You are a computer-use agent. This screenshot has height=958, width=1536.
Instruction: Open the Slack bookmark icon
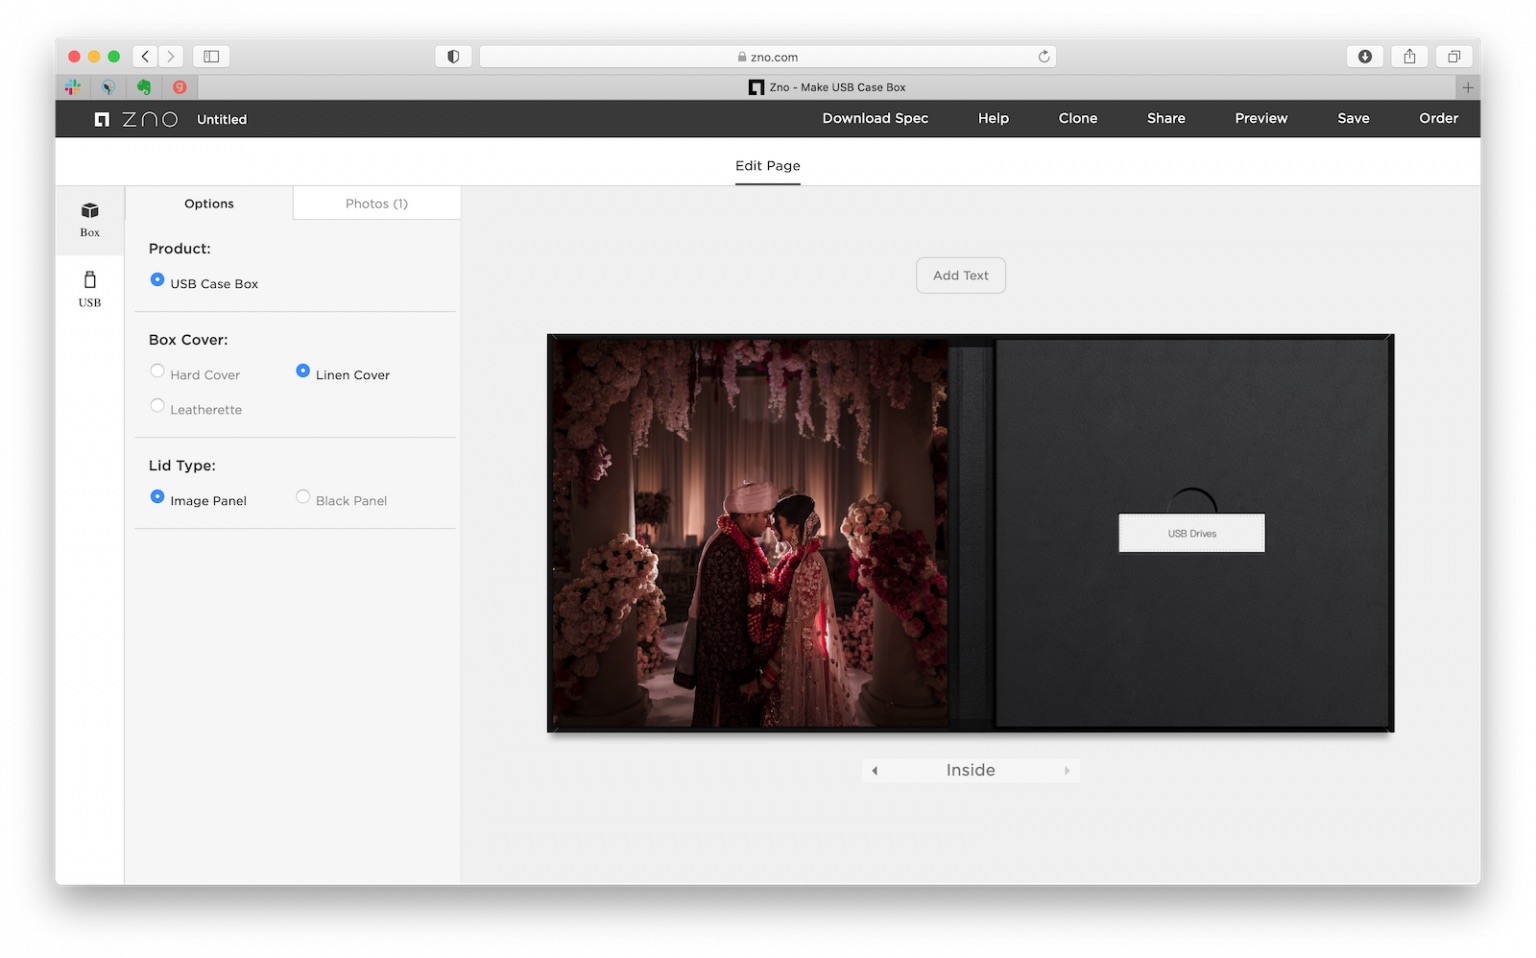73,87
